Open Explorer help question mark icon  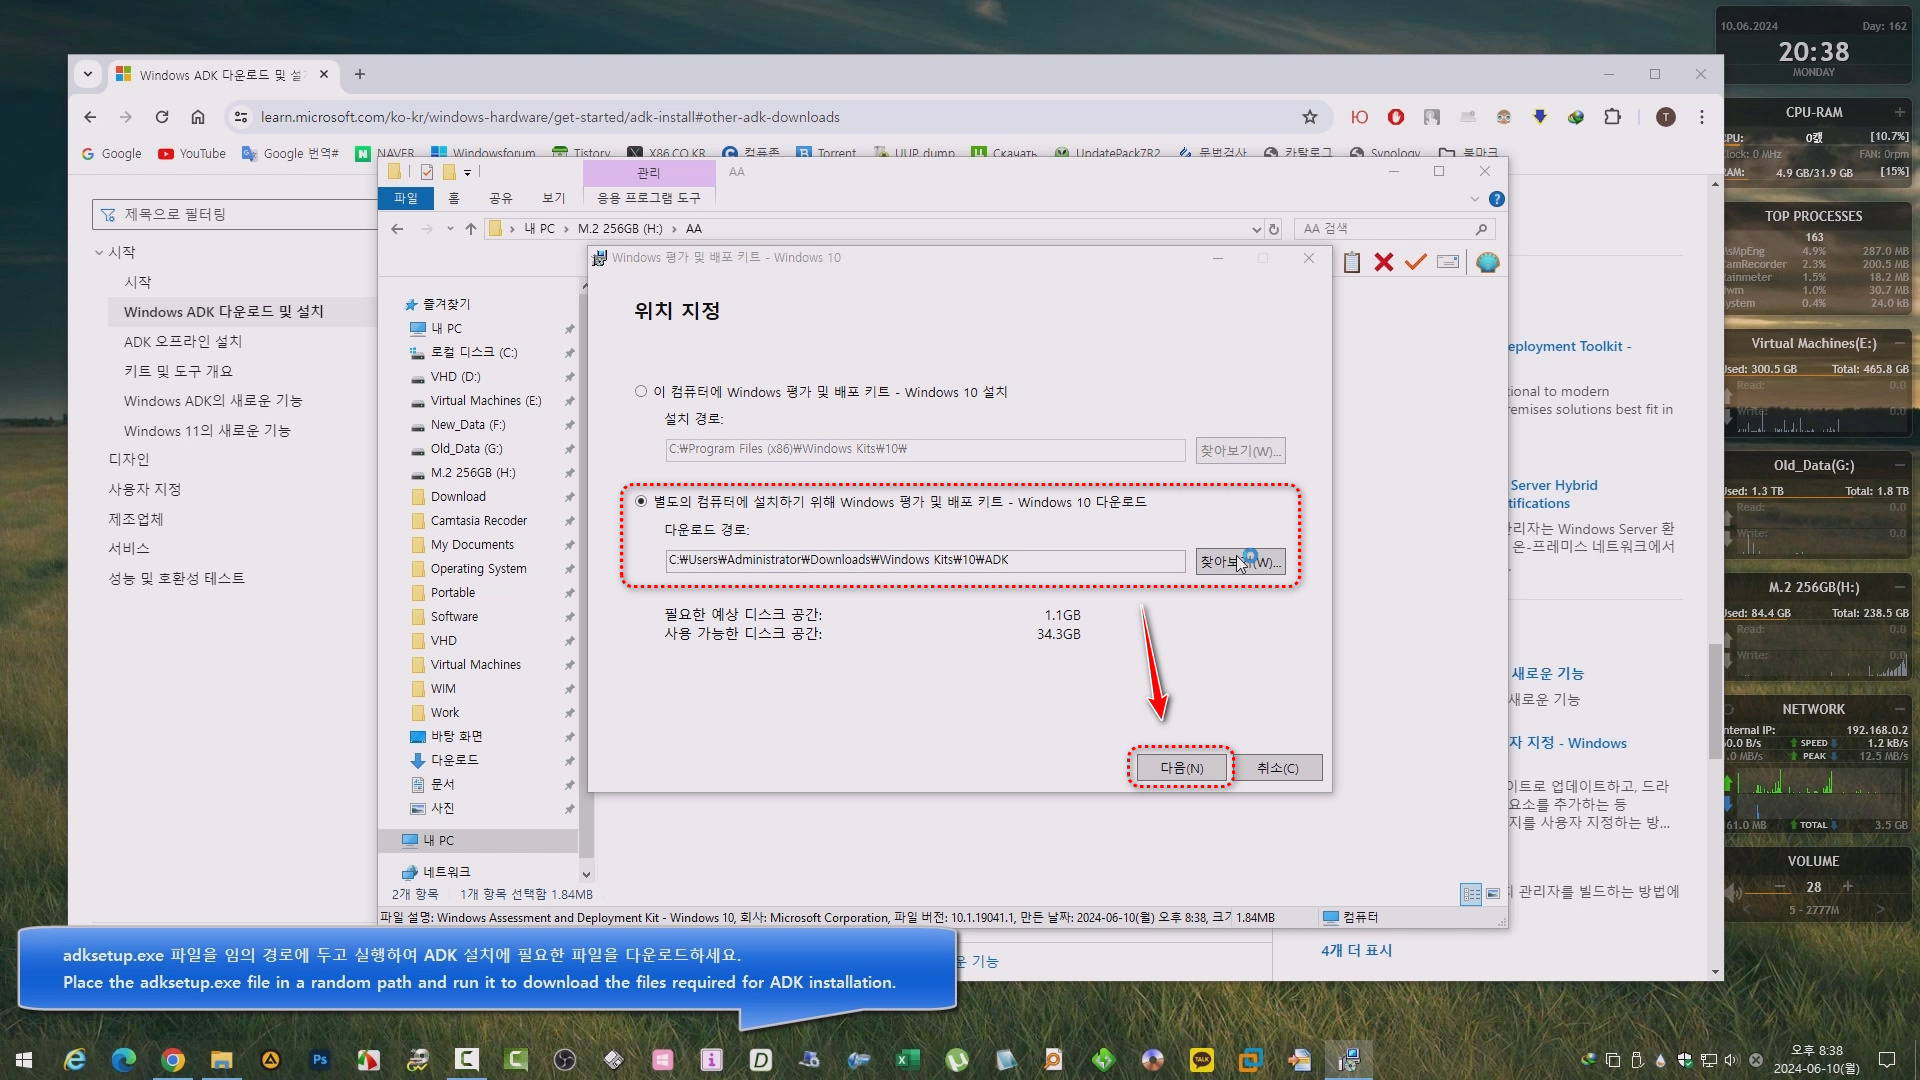pyautogui.click(x=1496, y=199)
